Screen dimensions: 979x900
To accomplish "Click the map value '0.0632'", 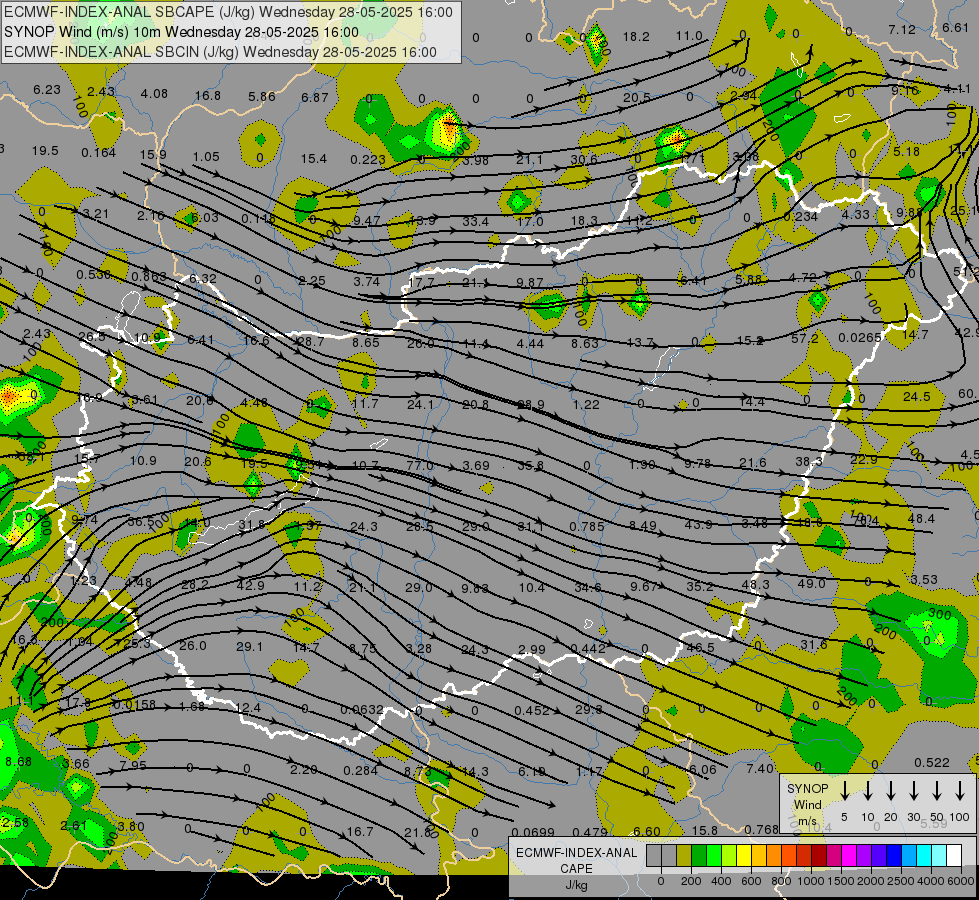I will 362,710.
